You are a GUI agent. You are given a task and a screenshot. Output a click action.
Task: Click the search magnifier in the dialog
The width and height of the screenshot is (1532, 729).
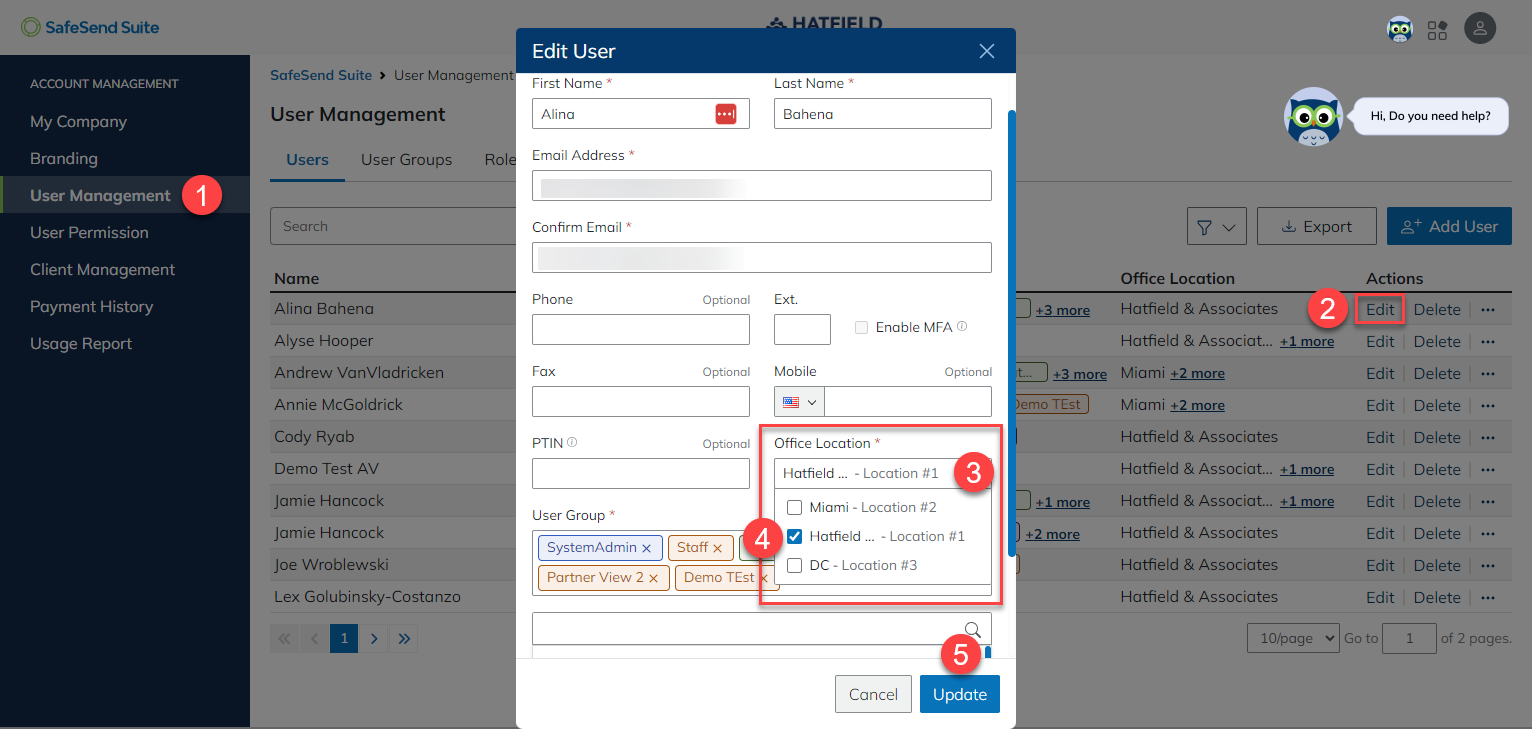tap(971, 629)
